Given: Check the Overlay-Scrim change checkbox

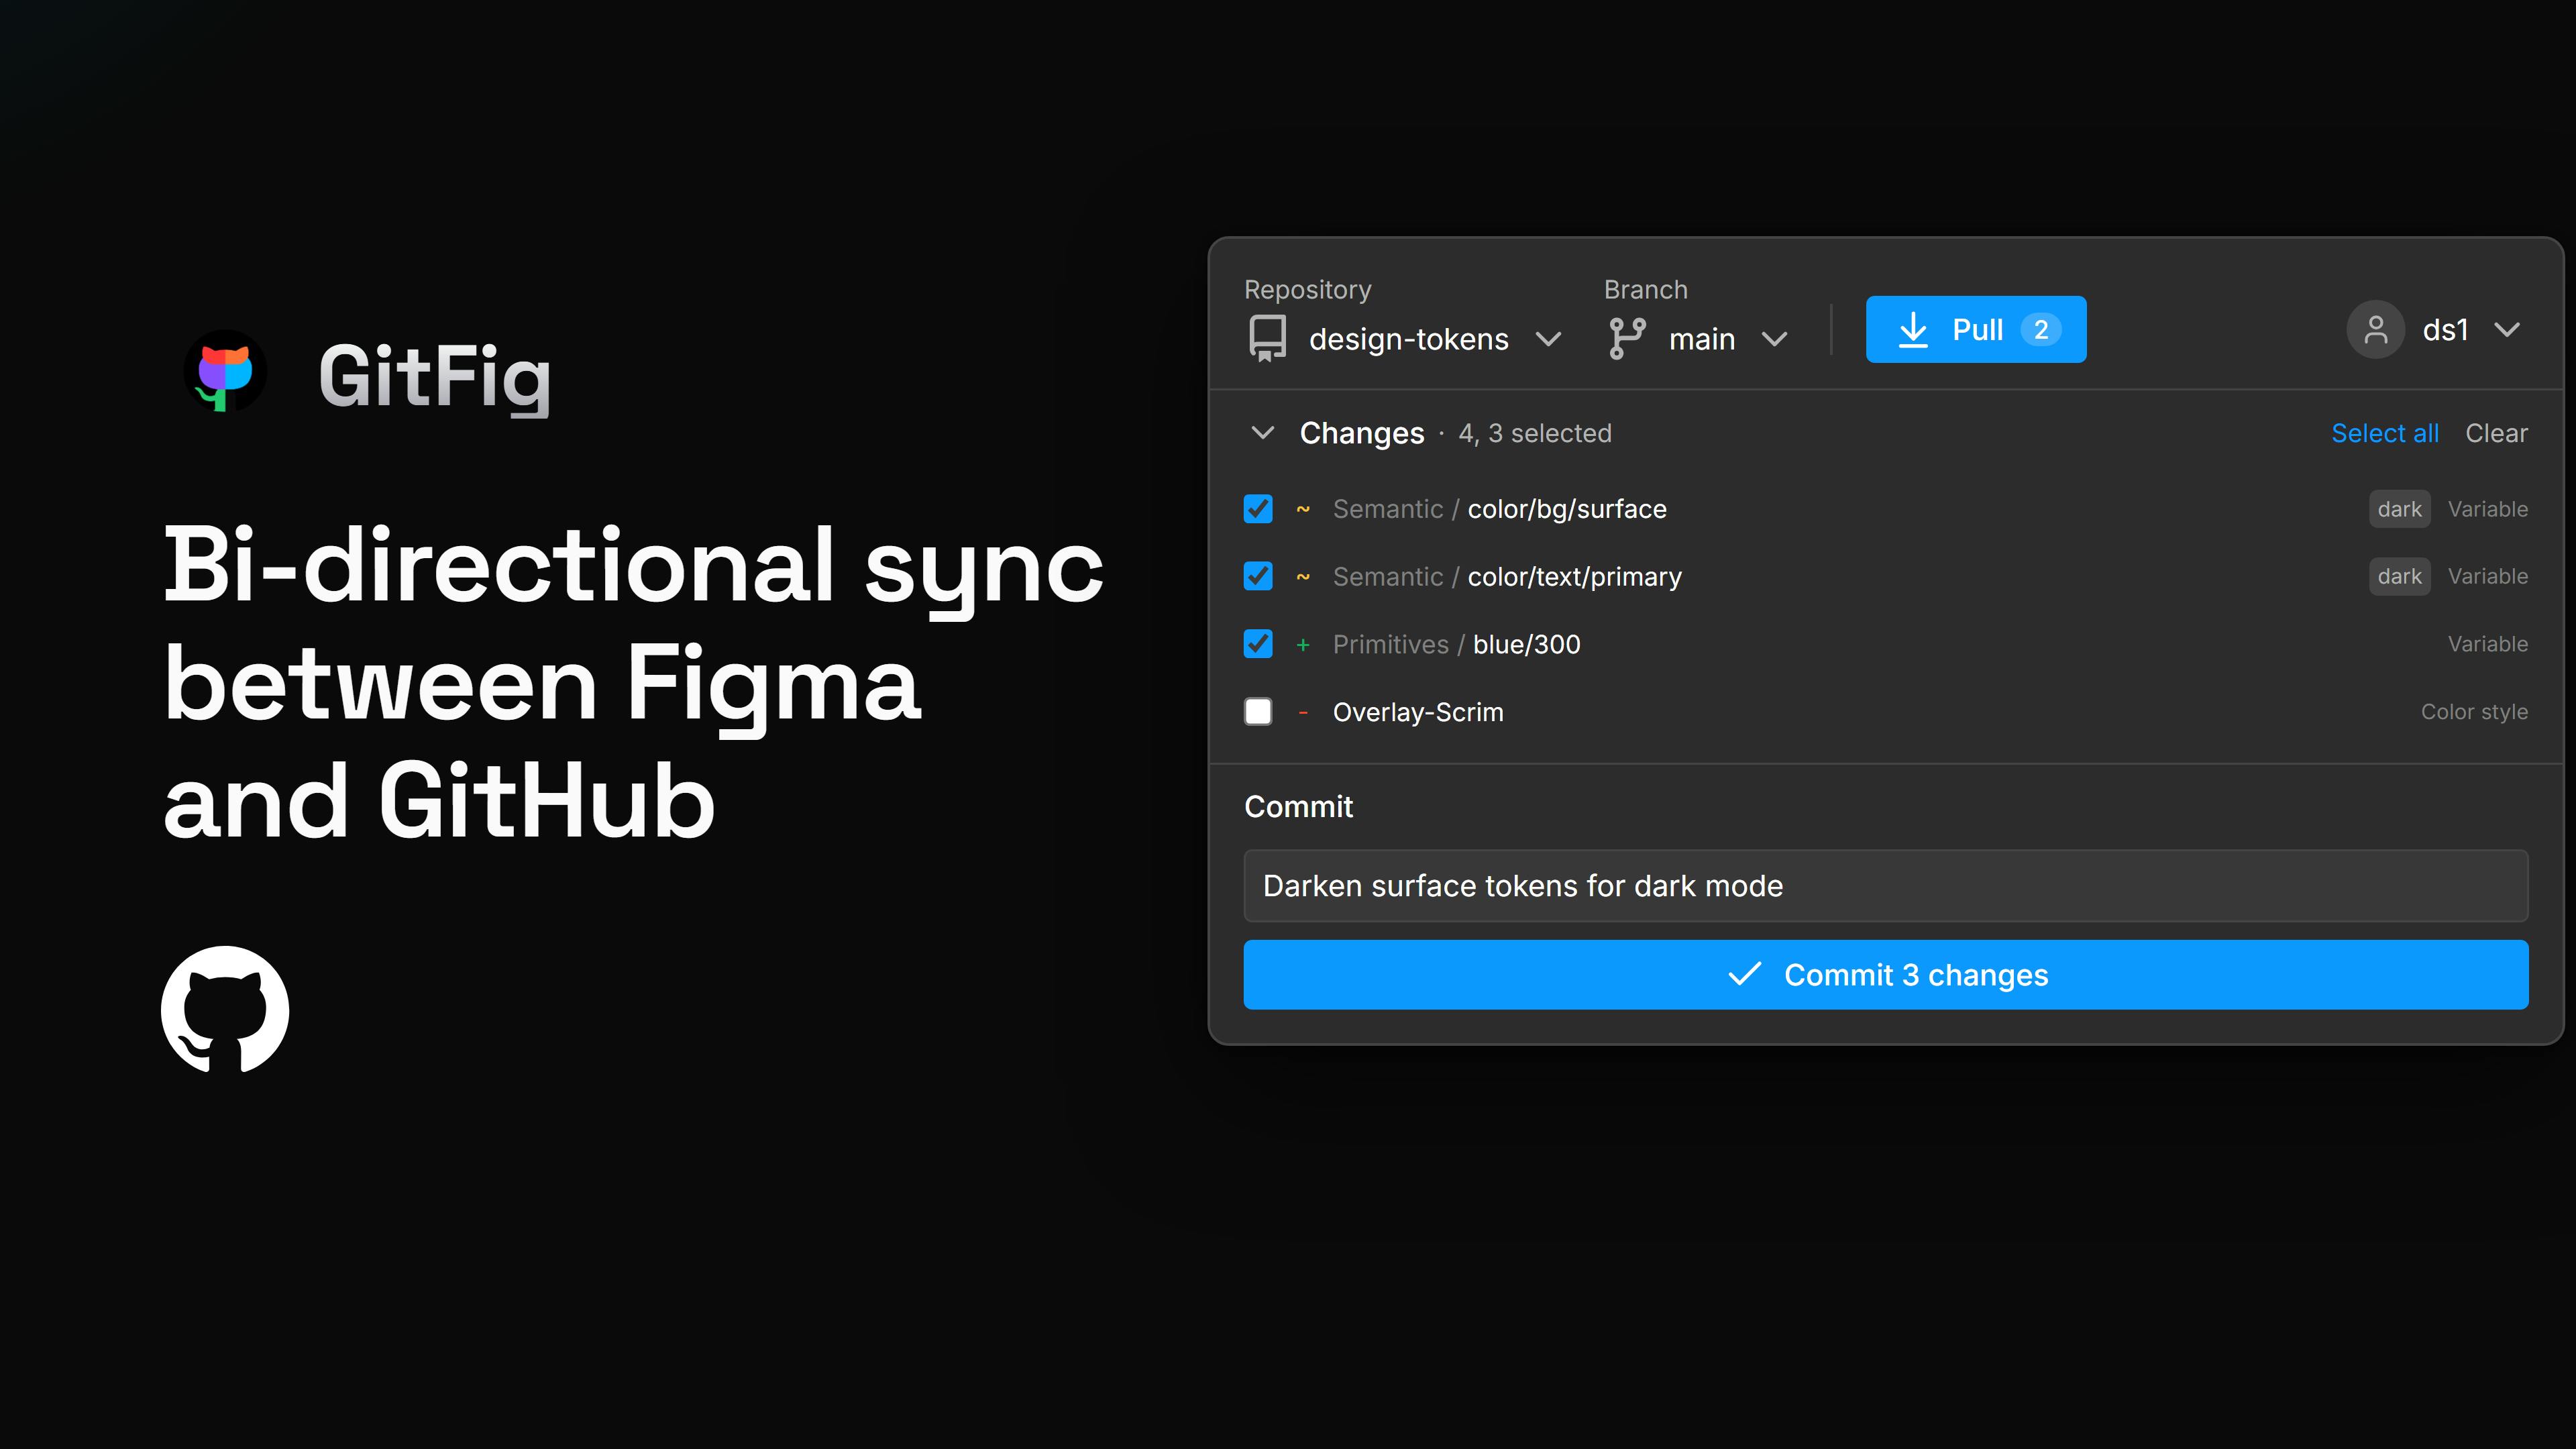Looking at the screenshot, I should click(1258, 712).
